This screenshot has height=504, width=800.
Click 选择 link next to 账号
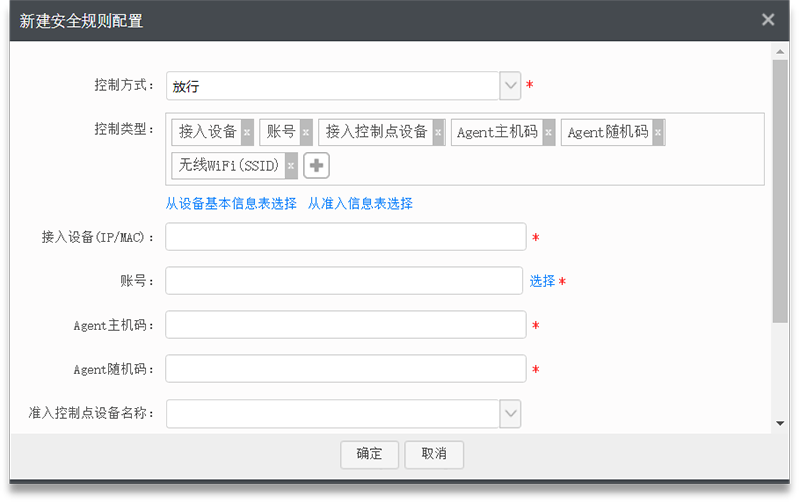[542, 281]
